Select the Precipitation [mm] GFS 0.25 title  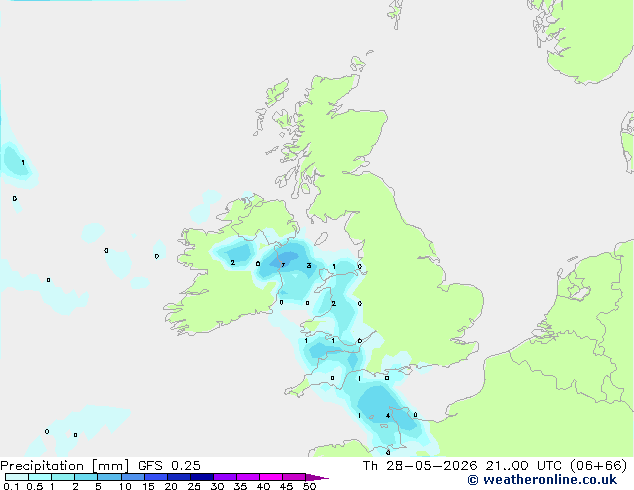(100, 465)
